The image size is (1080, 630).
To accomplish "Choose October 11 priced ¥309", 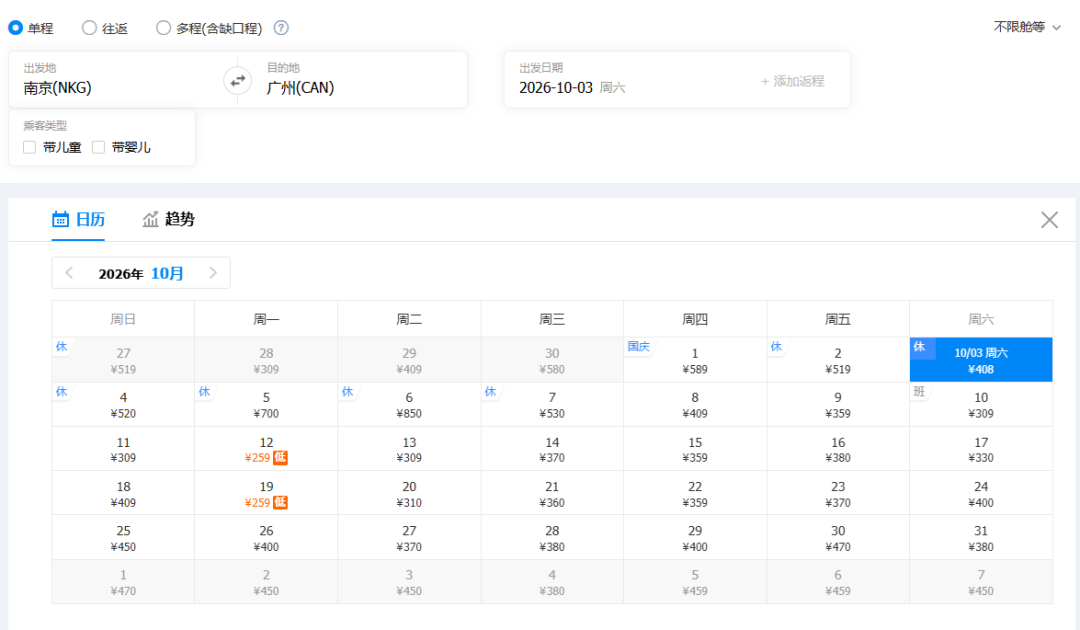I will (x=123, y=449).
